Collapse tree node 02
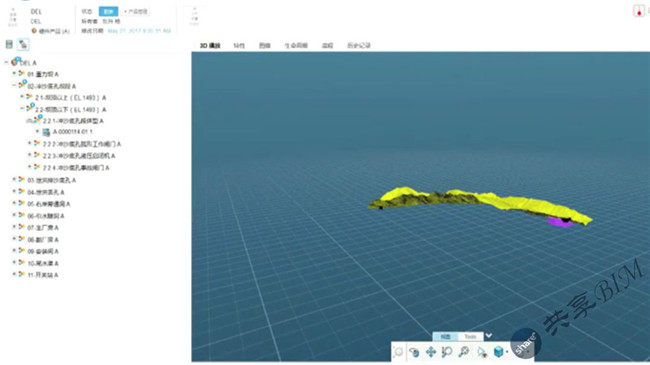Image resolution: width=650 pixels, height=365 pixels. 14,85
